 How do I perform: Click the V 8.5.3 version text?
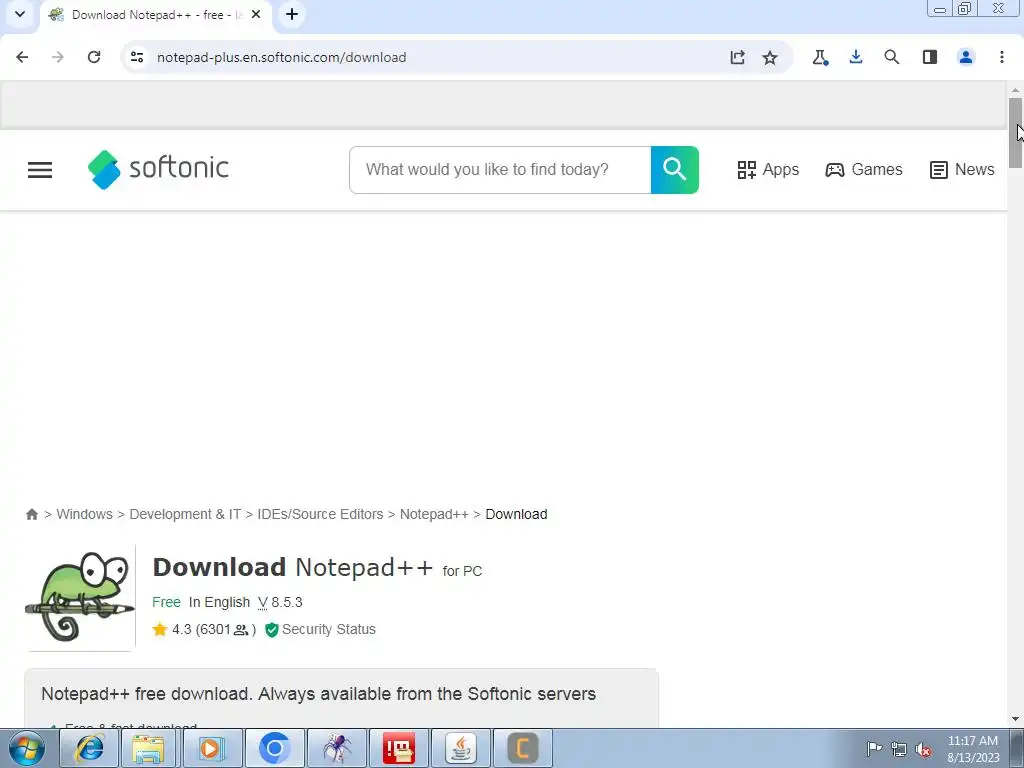(x=280, y=602)
